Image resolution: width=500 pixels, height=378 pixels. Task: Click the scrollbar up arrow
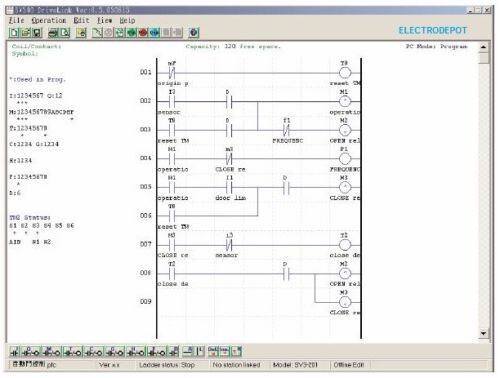click(x=483, y=47)
